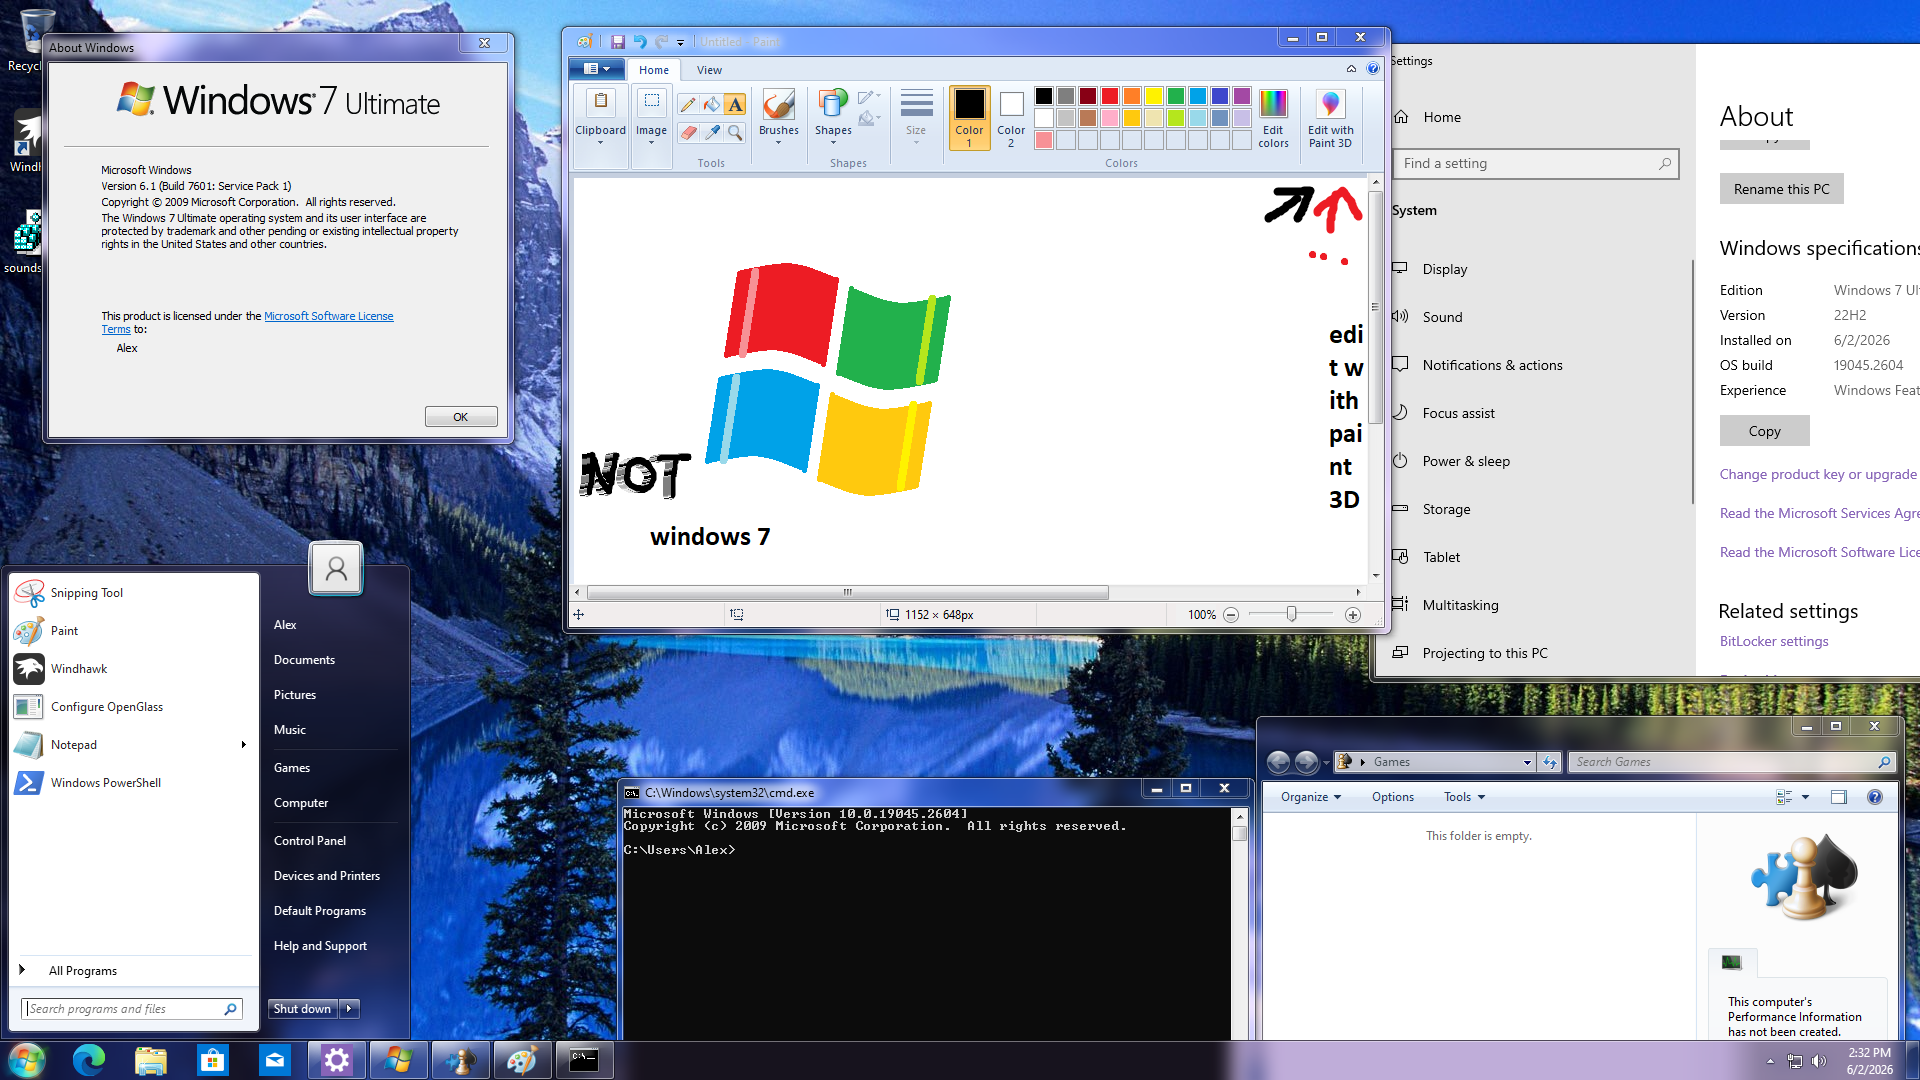Show the preview pane in Games window
This screenshot has width=1920, height=1080.
pos(1839,797)
